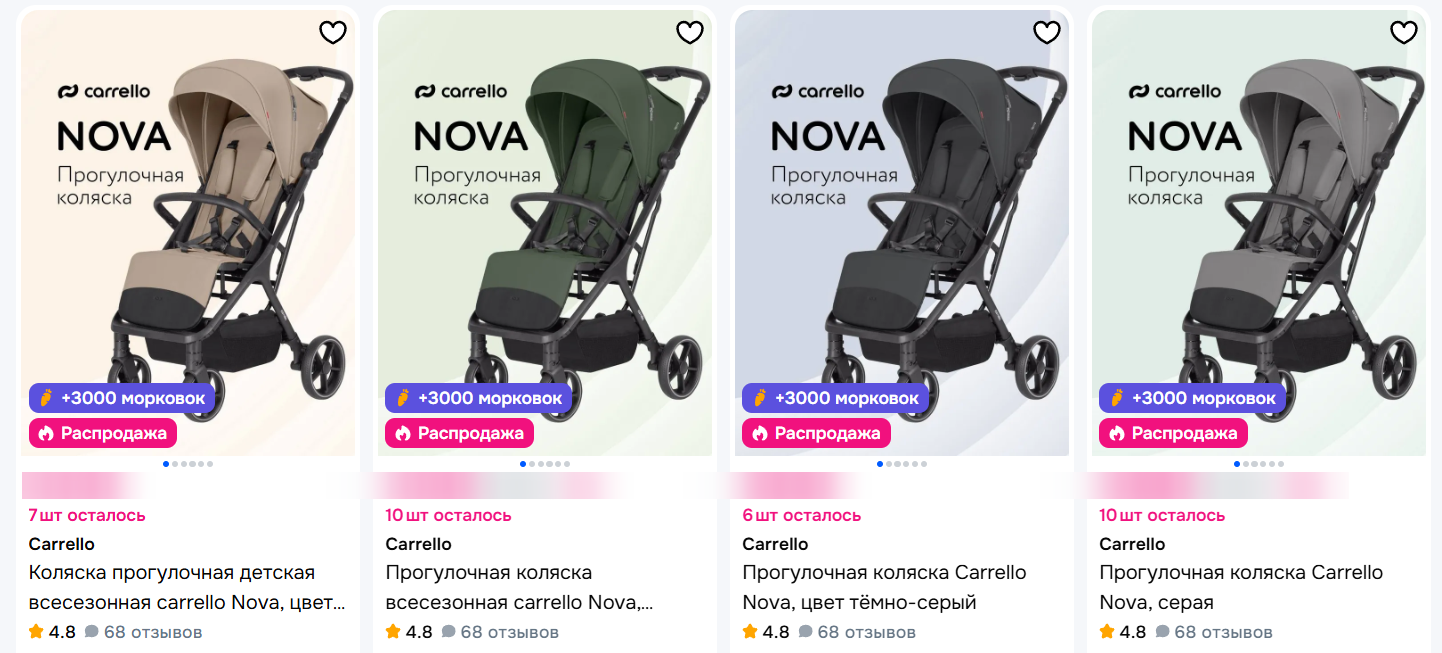This screenshot has width=1442, height=653.
Task: Click the carrot bonus badge on dark gray stroller
Action: click(835, 398)
